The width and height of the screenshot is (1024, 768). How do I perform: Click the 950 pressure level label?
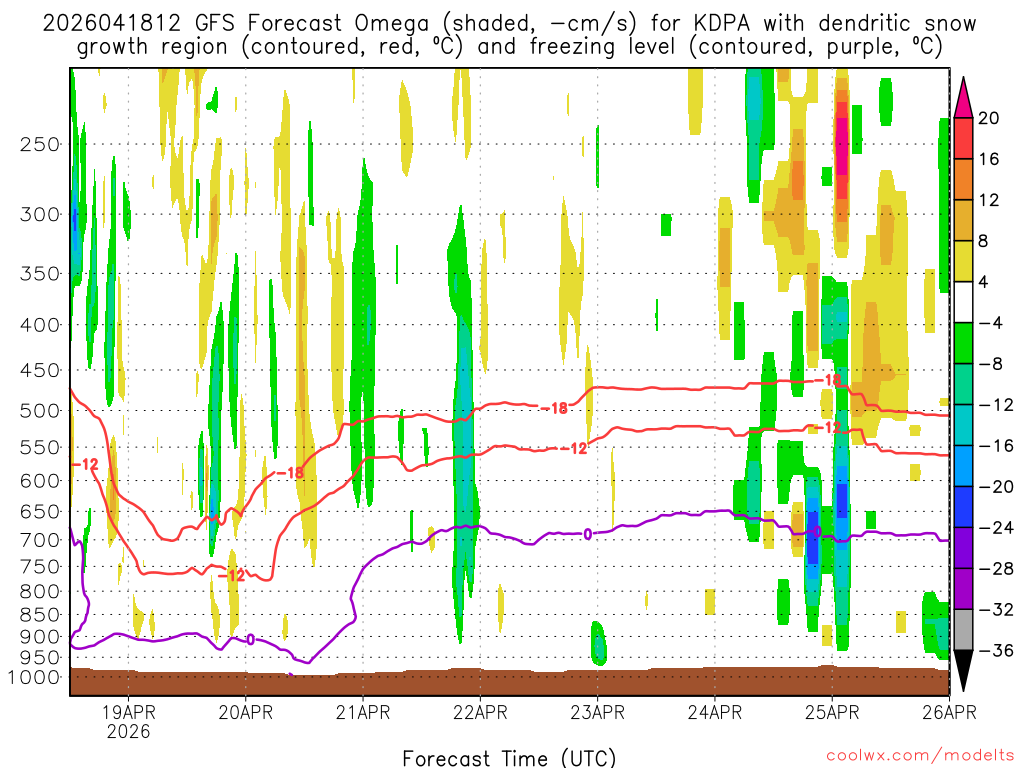click(40, 658)
